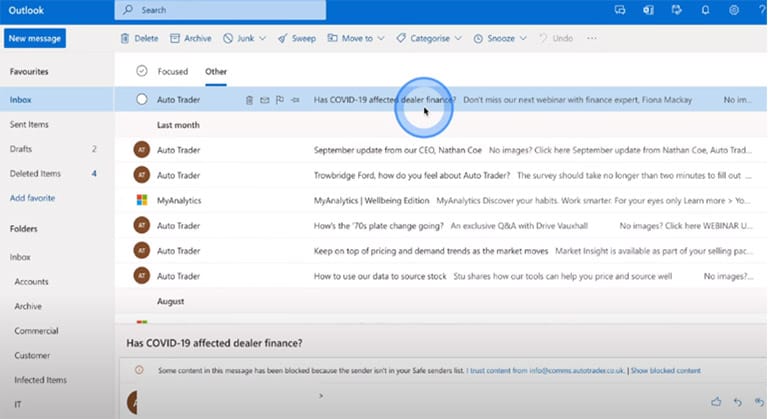
Task: Mark the message as Junk
Action: (239, 38)
